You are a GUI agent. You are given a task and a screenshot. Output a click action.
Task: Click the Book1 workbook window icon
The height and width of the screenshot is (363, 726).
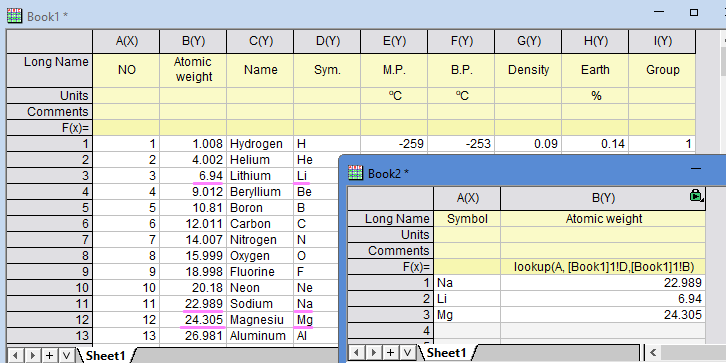pos(14,16)
